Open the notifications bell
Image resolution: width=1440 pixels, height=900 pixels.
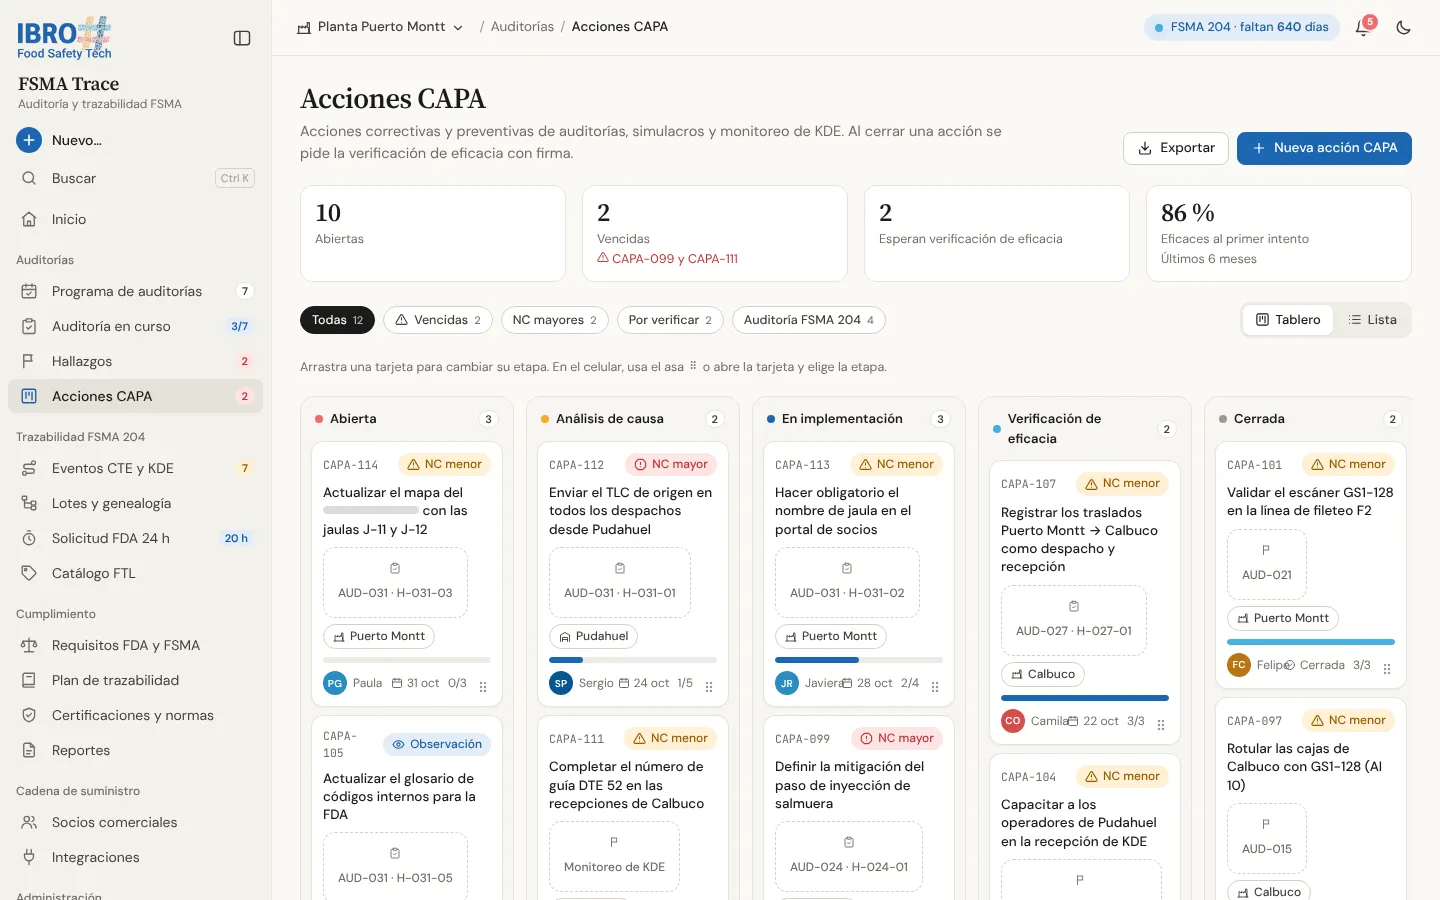click(x=1363, y=28)
